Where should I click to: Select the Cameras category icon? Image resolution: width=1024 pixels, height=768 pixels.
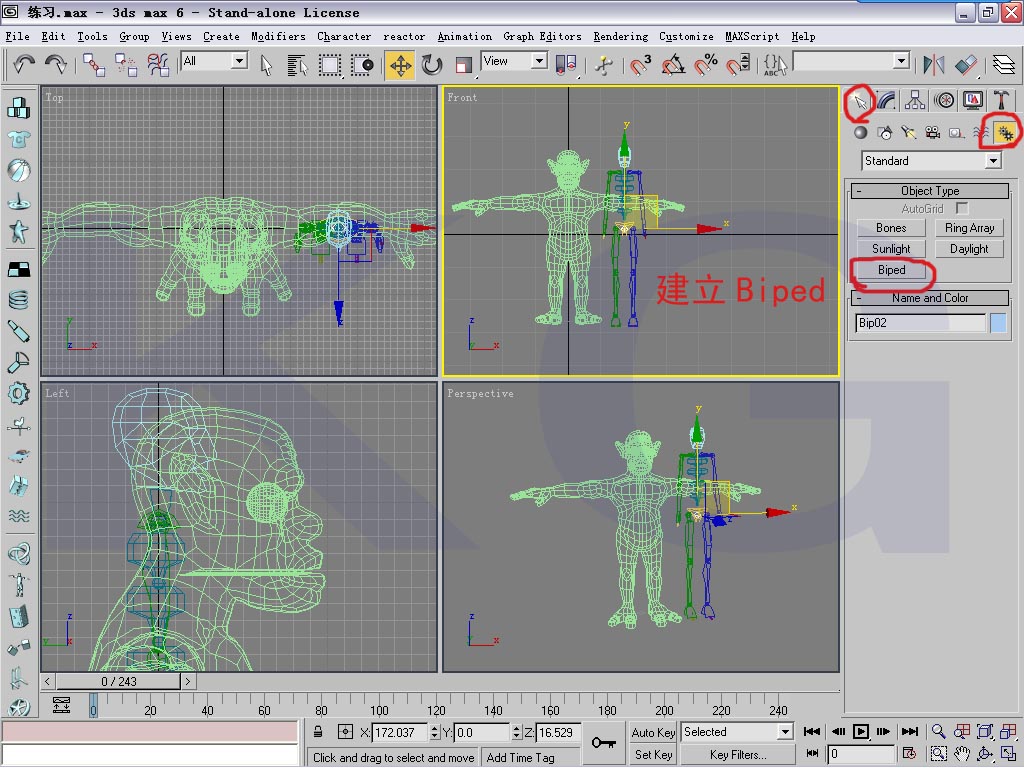click(933, 133)
